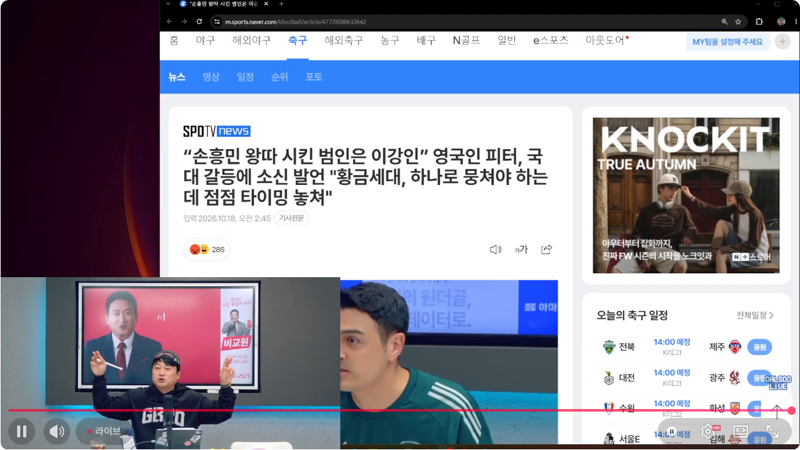The image size is (800, 450).
Task: Click the 라이브 live indicator
Action: pyautogui.click(x=104, y=432)
